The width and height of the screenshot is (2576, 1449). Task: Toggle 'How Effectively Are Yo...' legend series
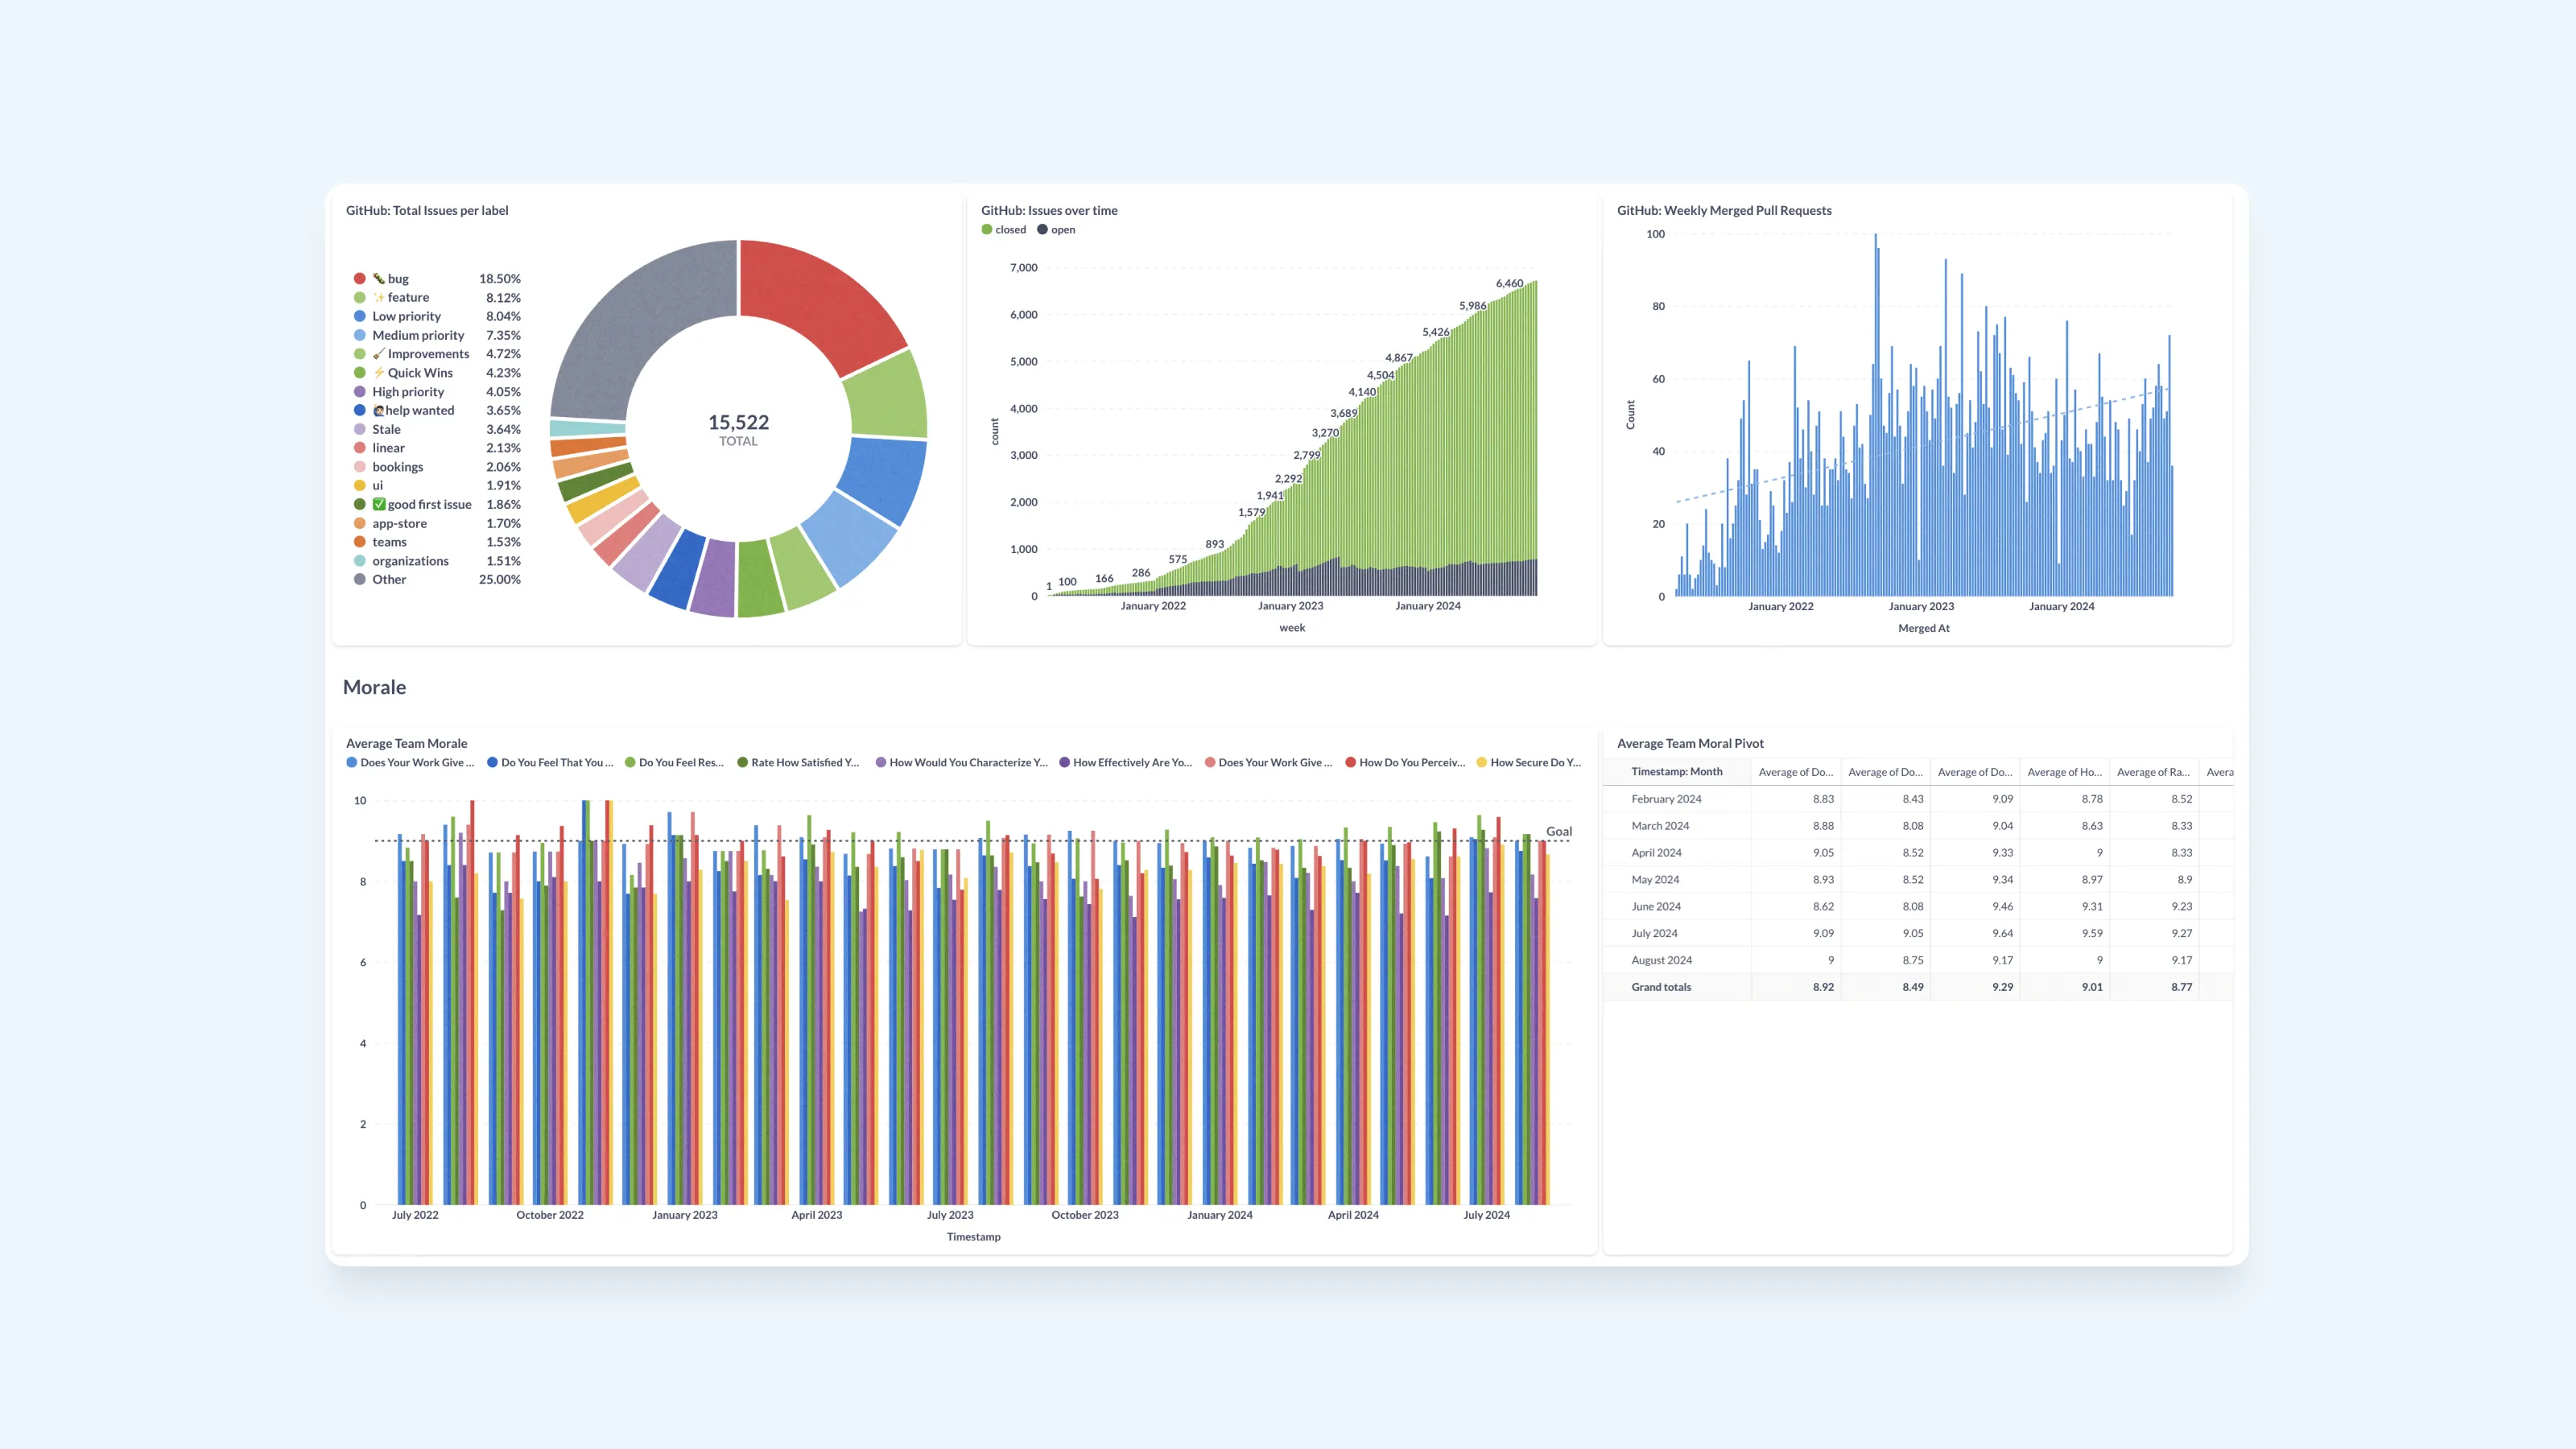click(1126, 762)
